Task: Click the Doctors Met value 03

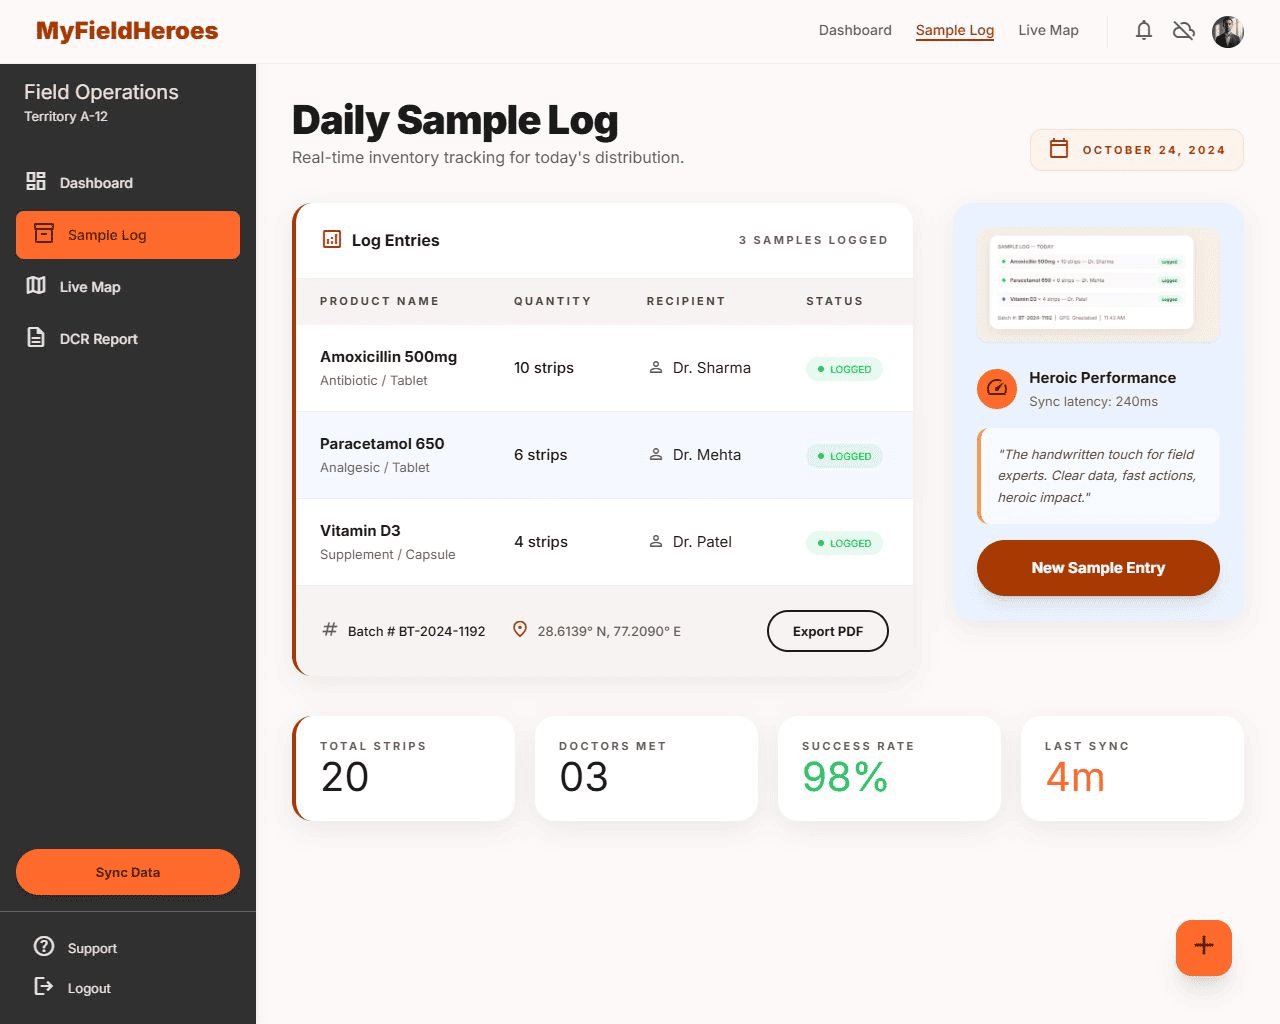Action: tap(584, 777)
